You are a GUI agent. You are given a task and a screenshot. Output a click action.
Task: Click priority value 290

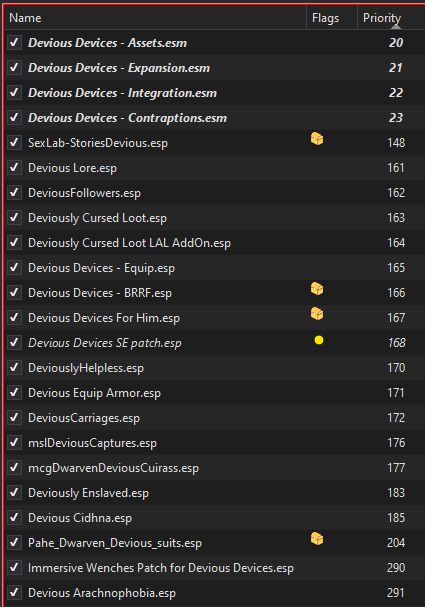pyautogui.click(x=396, y=568)
